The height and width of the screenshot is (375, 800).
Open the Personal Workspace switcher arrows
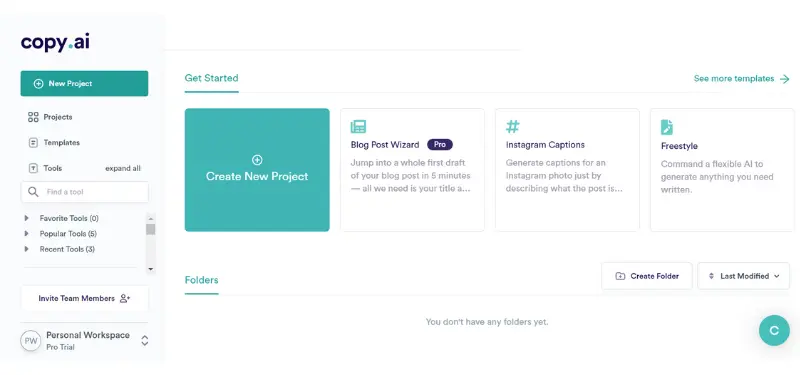[145, 340]
